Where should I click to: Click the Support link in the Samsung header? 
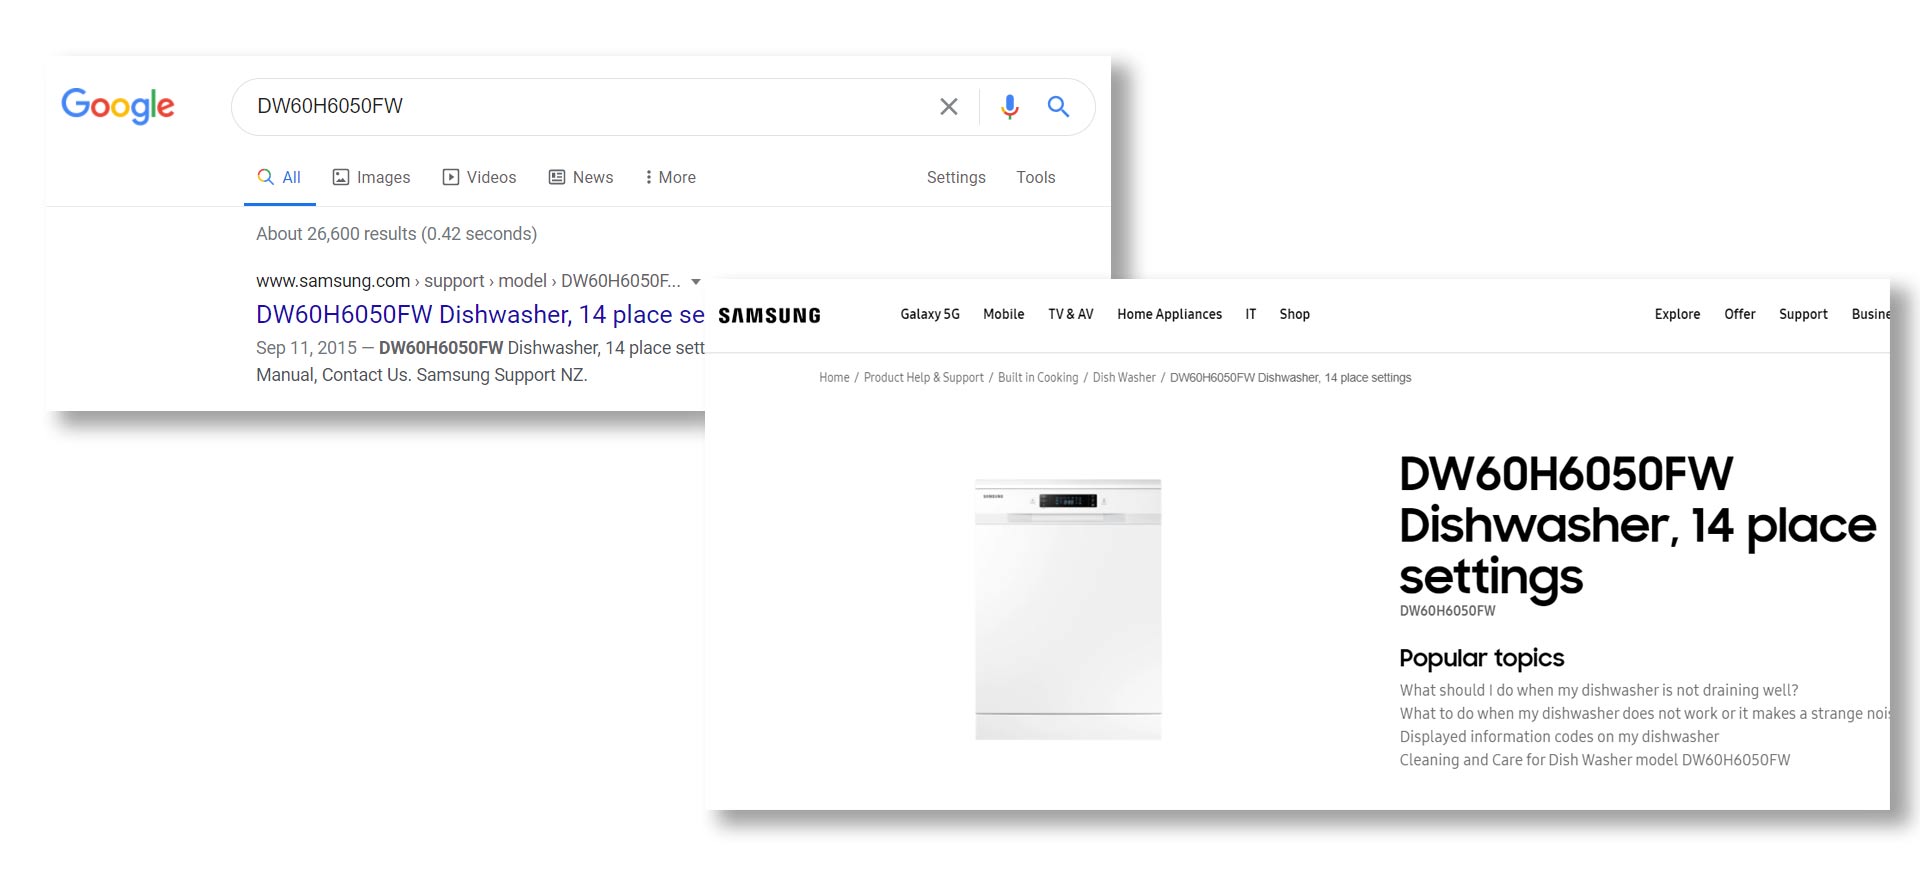tap(1802, 314)
